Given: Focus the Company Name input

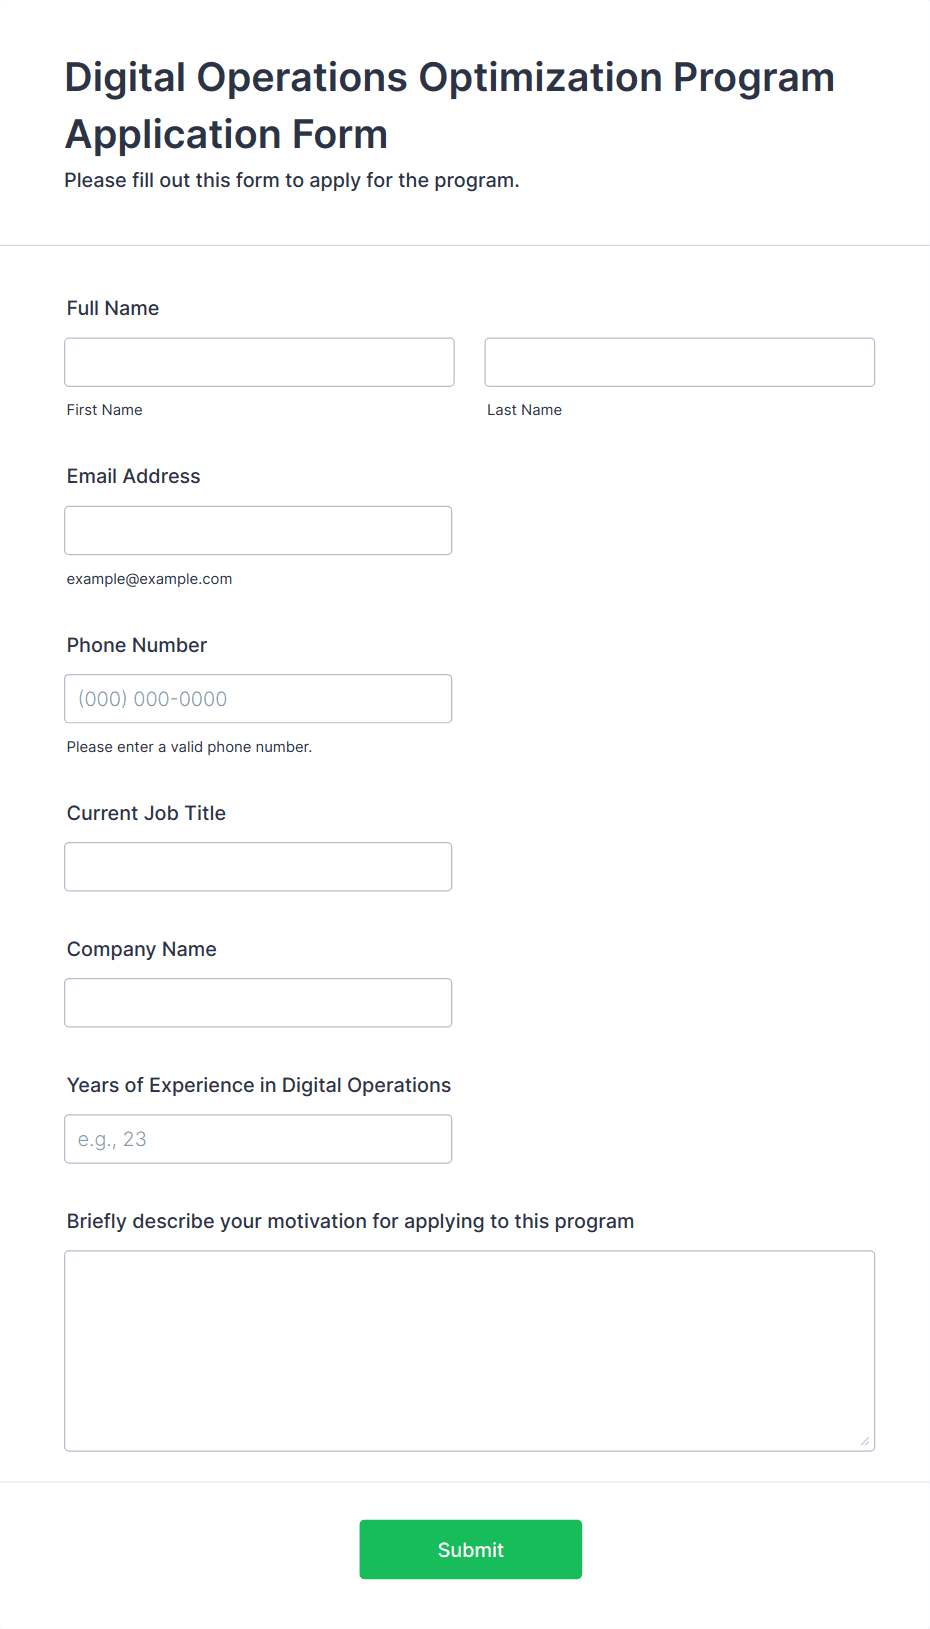Looking at the screenshot, I should click(x=258, y=1002).
